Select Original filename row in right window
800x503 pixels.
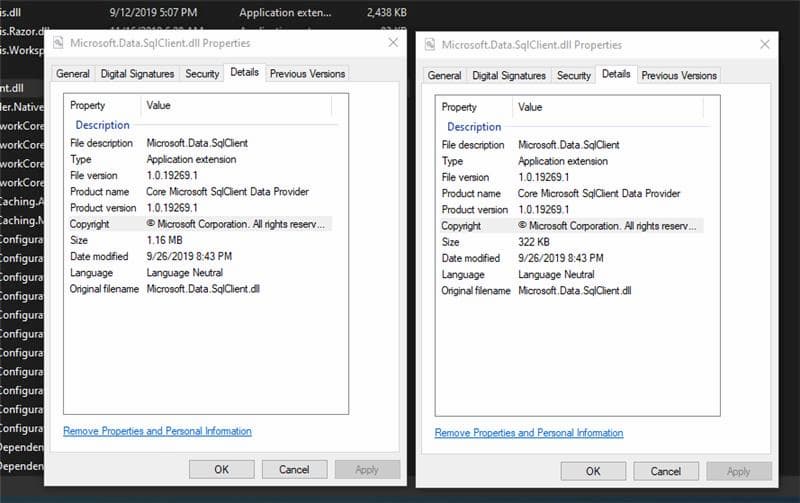[571, 291]
